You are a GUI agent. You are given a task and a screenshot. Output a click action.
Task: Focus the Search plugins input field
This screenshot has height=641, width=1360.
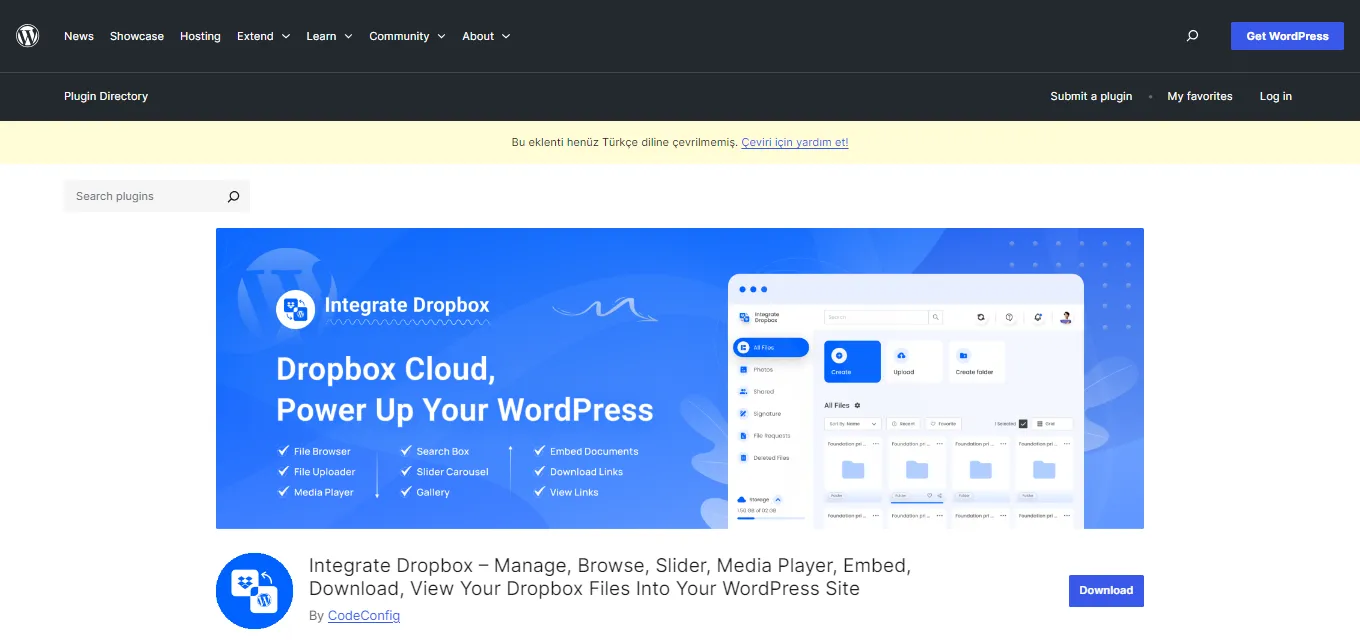coord(145,197)
